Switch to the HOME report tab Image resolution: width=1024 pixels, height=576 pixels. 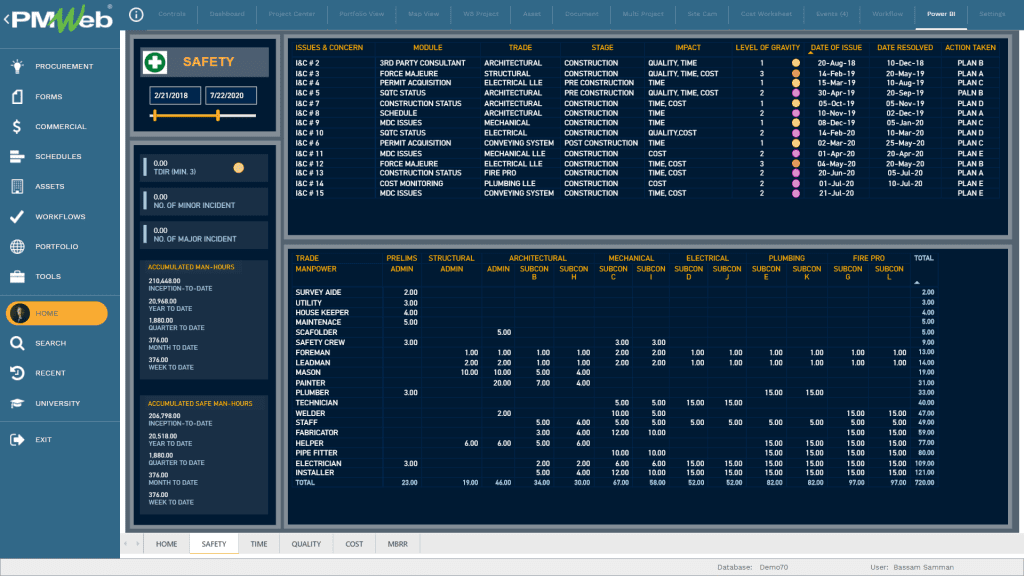point(167,544)
